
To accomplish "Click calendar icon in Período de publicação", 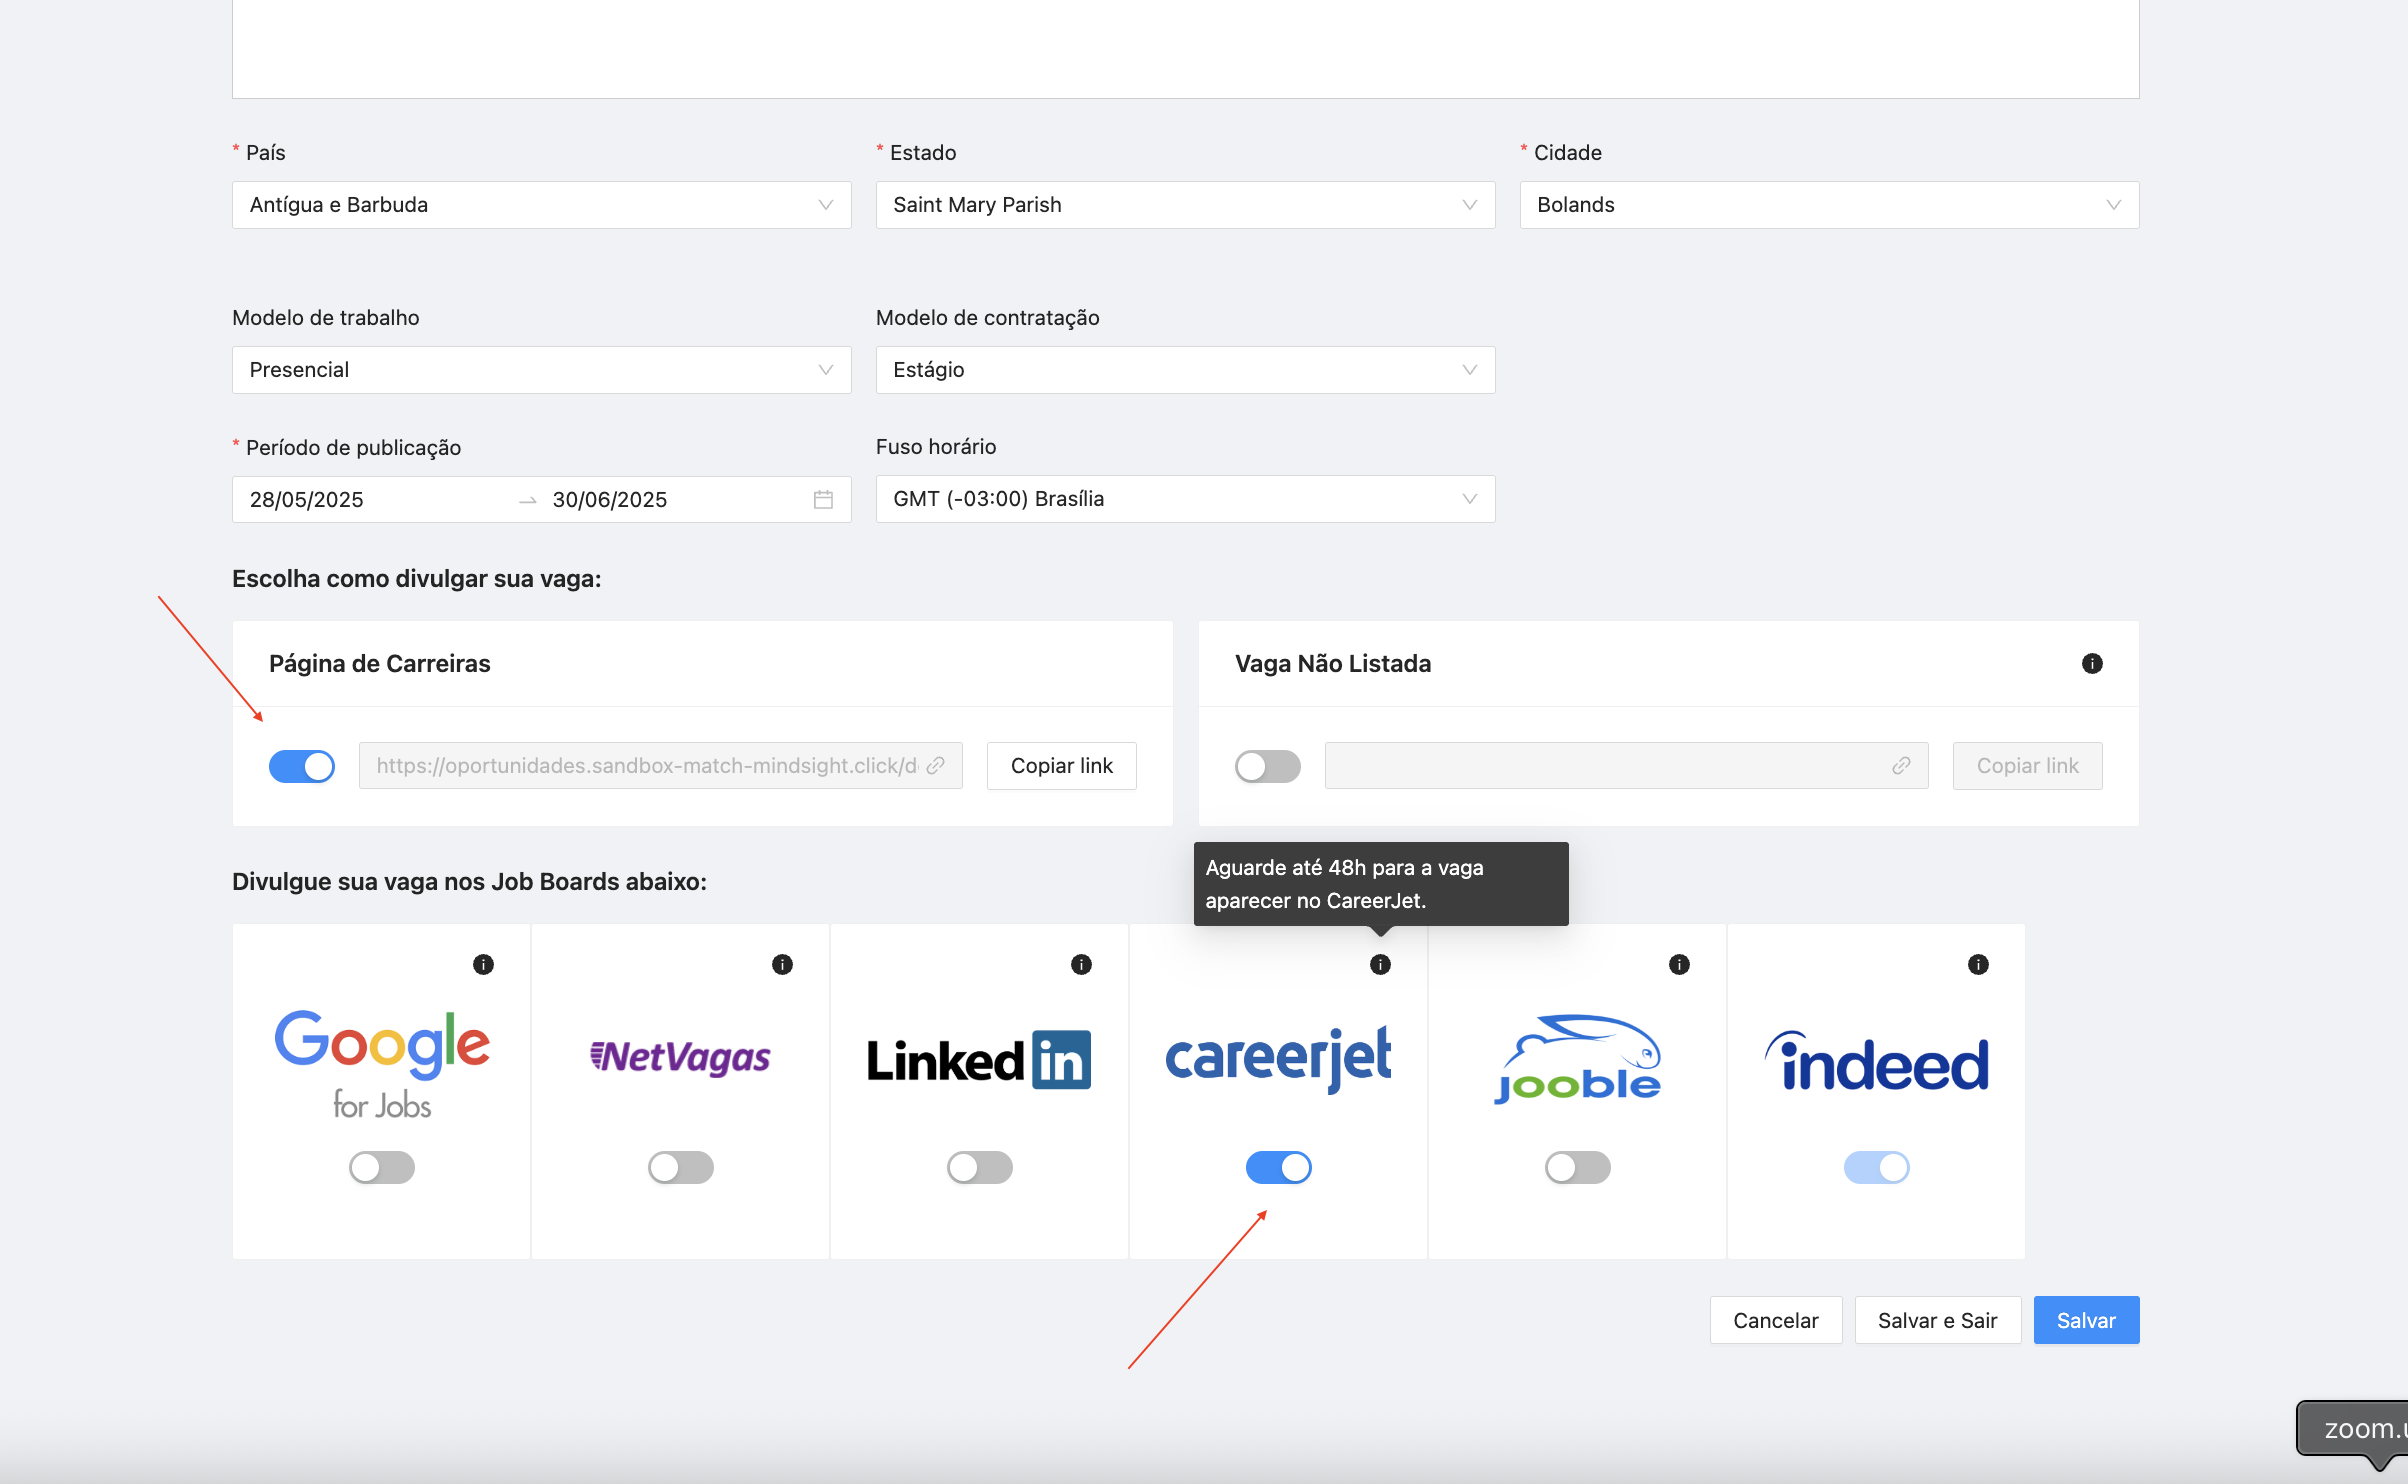I will click(823, 499).
